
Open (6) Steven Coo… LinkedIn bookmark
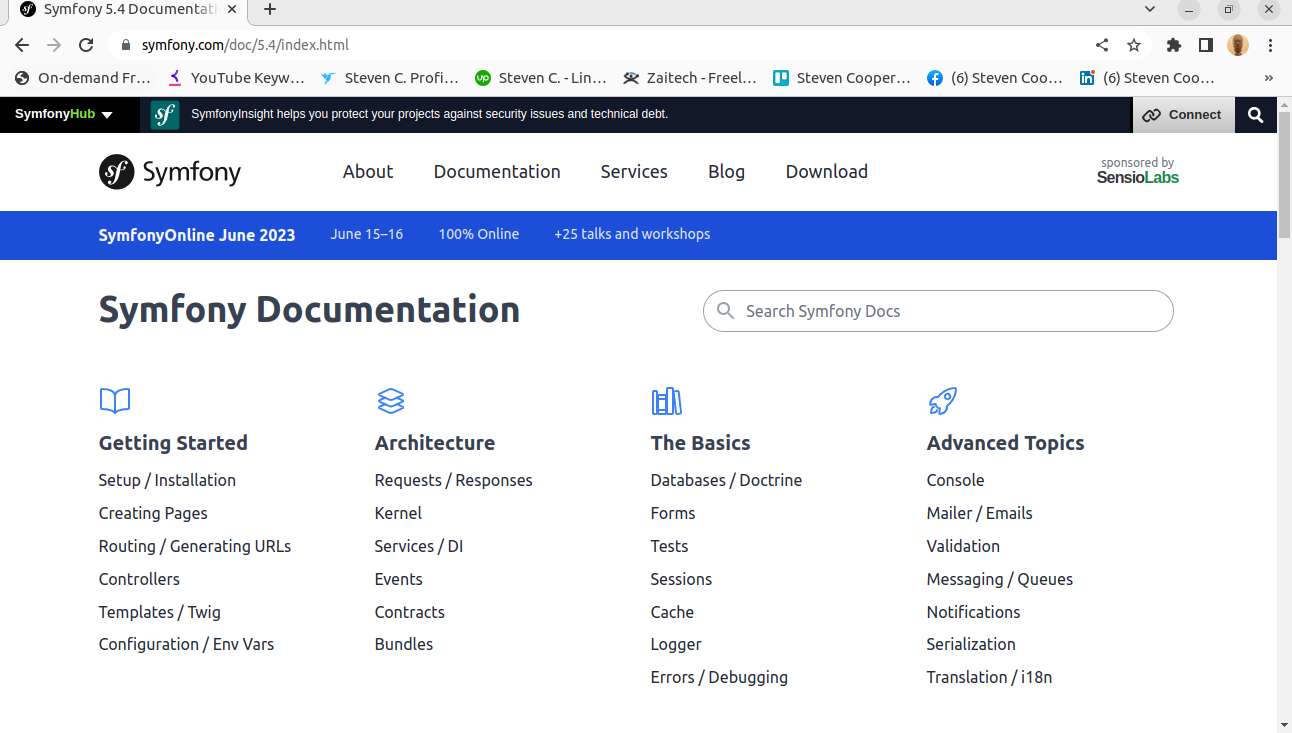[x=1147, y=78]
